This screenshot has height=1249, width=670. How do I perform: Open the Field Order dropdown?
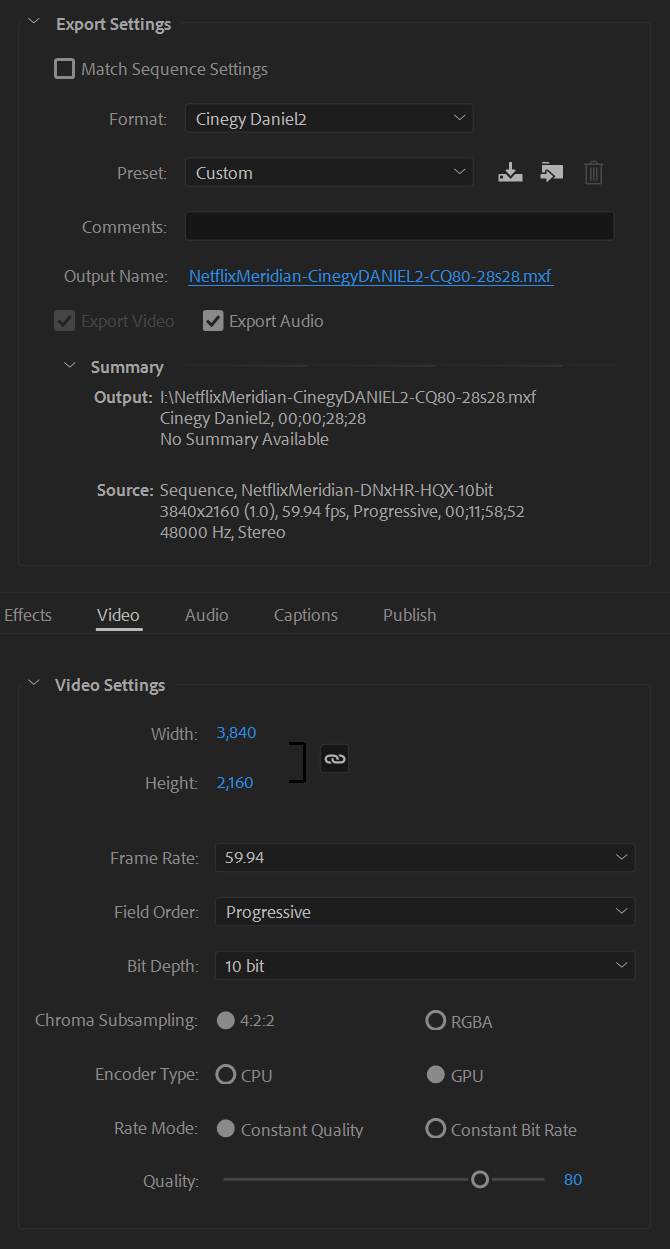[x=425, y=912]
